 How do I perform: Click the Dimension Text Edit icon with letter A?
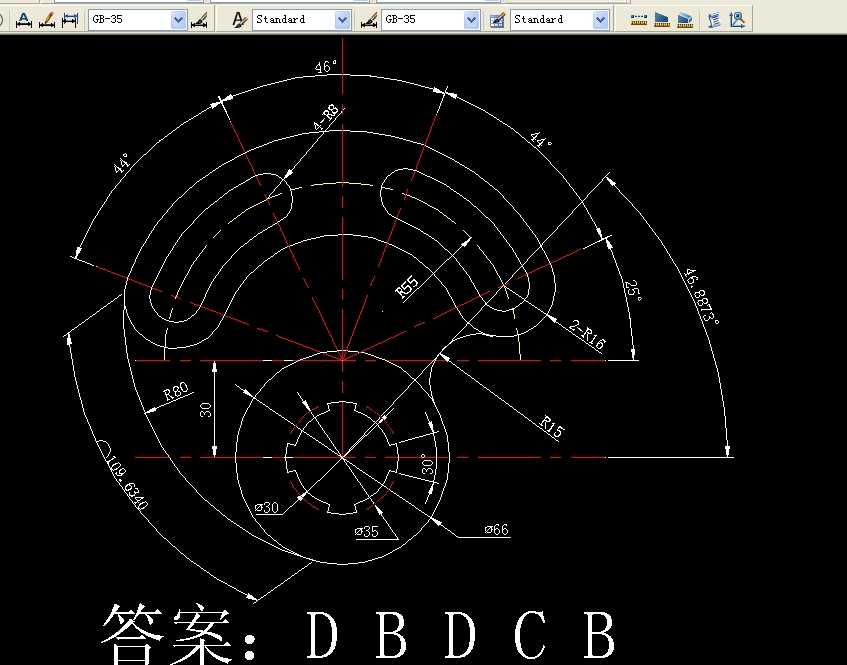click(23, 20)
